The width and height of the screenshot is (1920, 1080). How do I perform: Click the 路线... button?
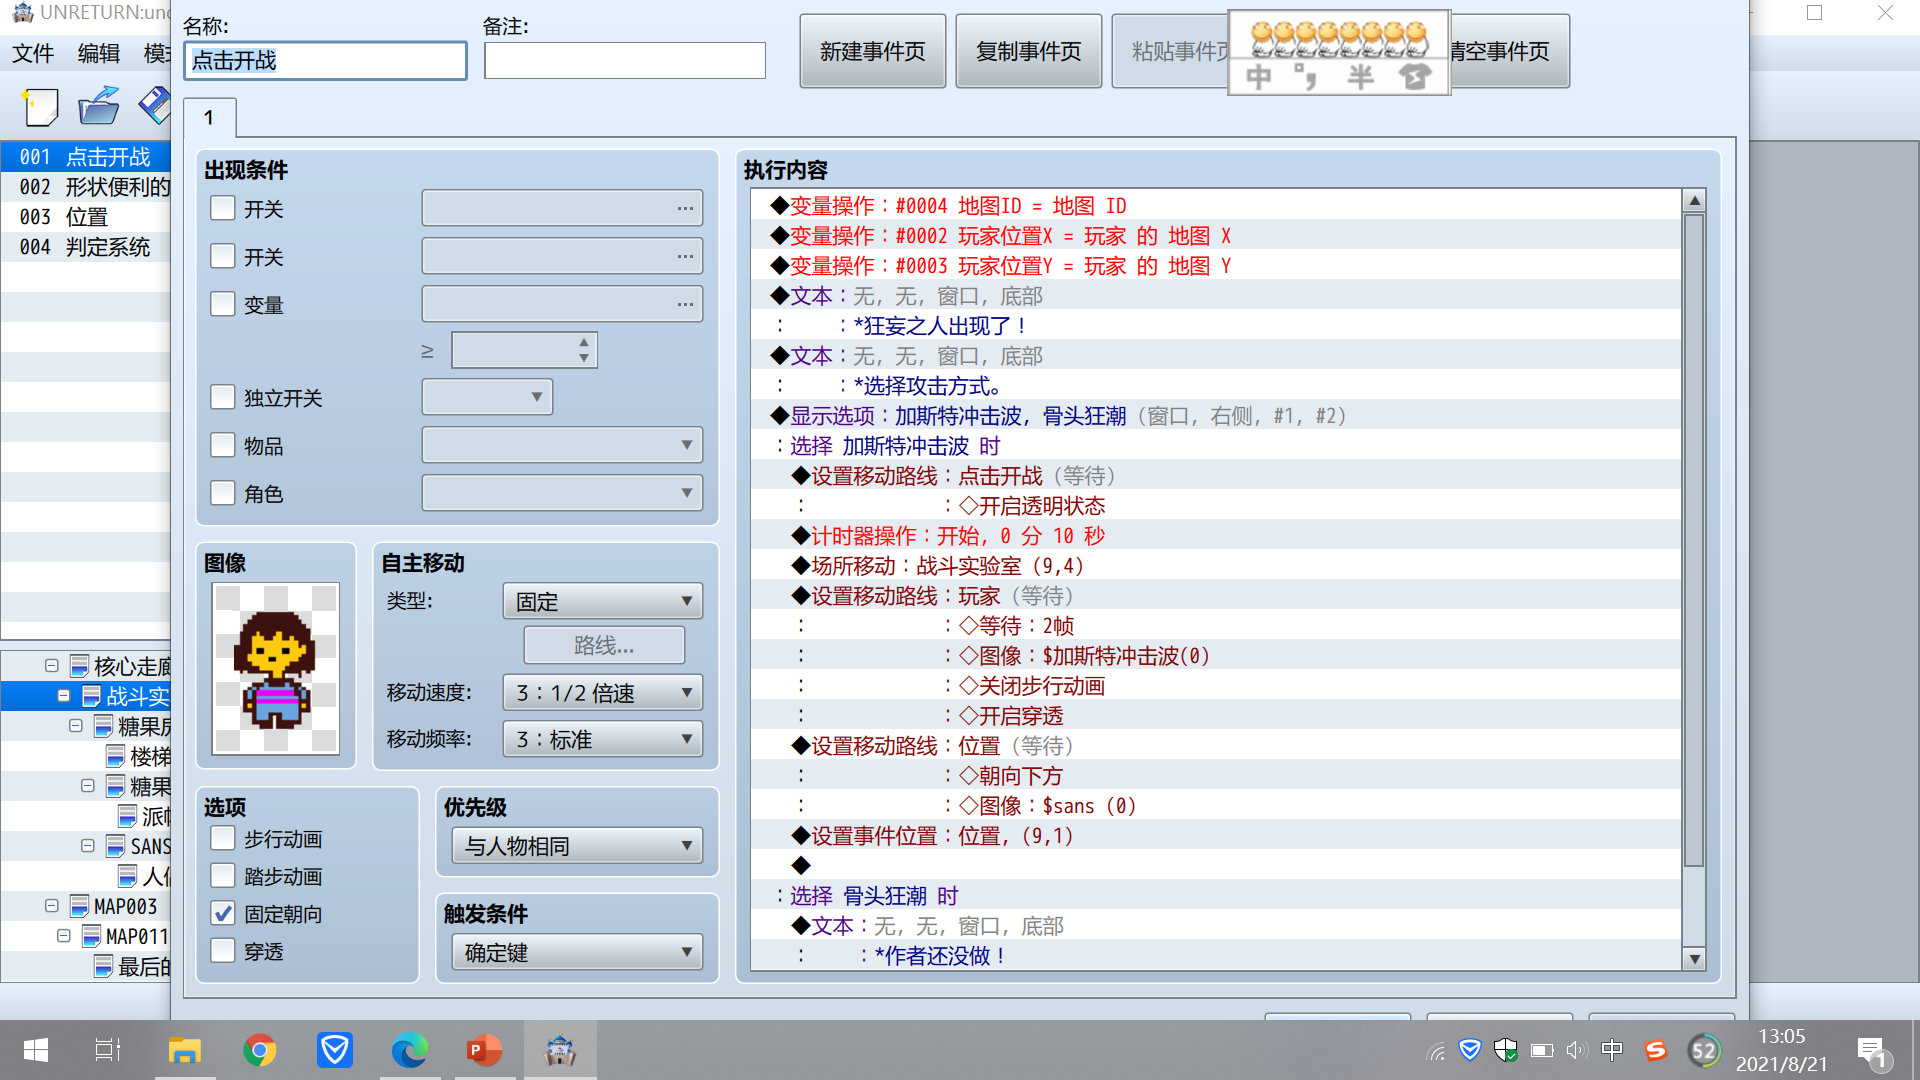pos(604,645)
